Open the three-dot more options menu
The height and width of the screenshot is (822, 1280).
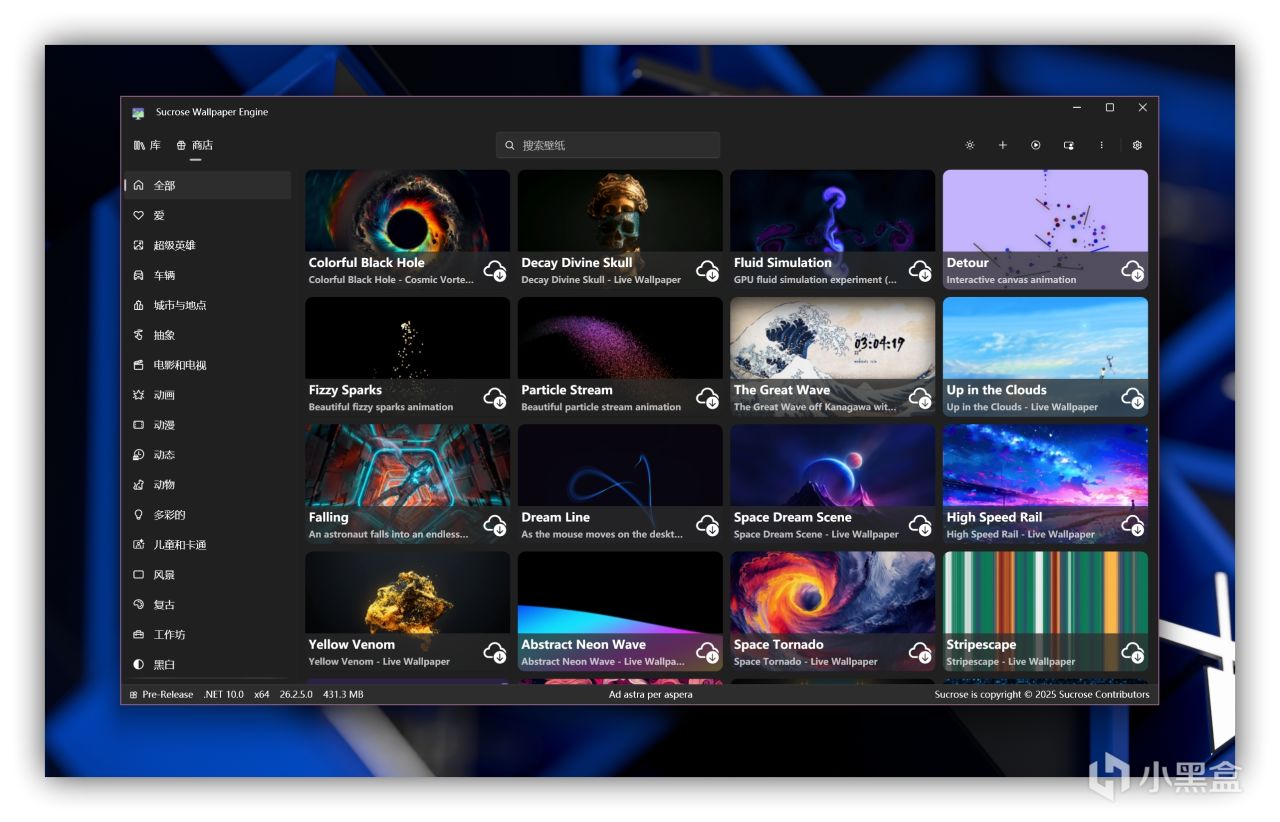click(x=1101, y=145)
